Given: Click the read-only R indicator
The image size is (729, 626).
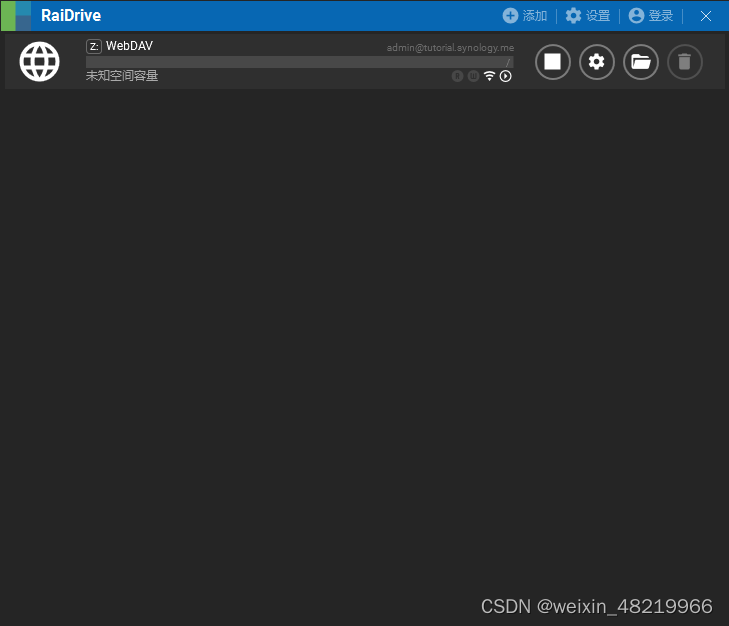Looking at the screenshot, I should [x=457, y=76].
